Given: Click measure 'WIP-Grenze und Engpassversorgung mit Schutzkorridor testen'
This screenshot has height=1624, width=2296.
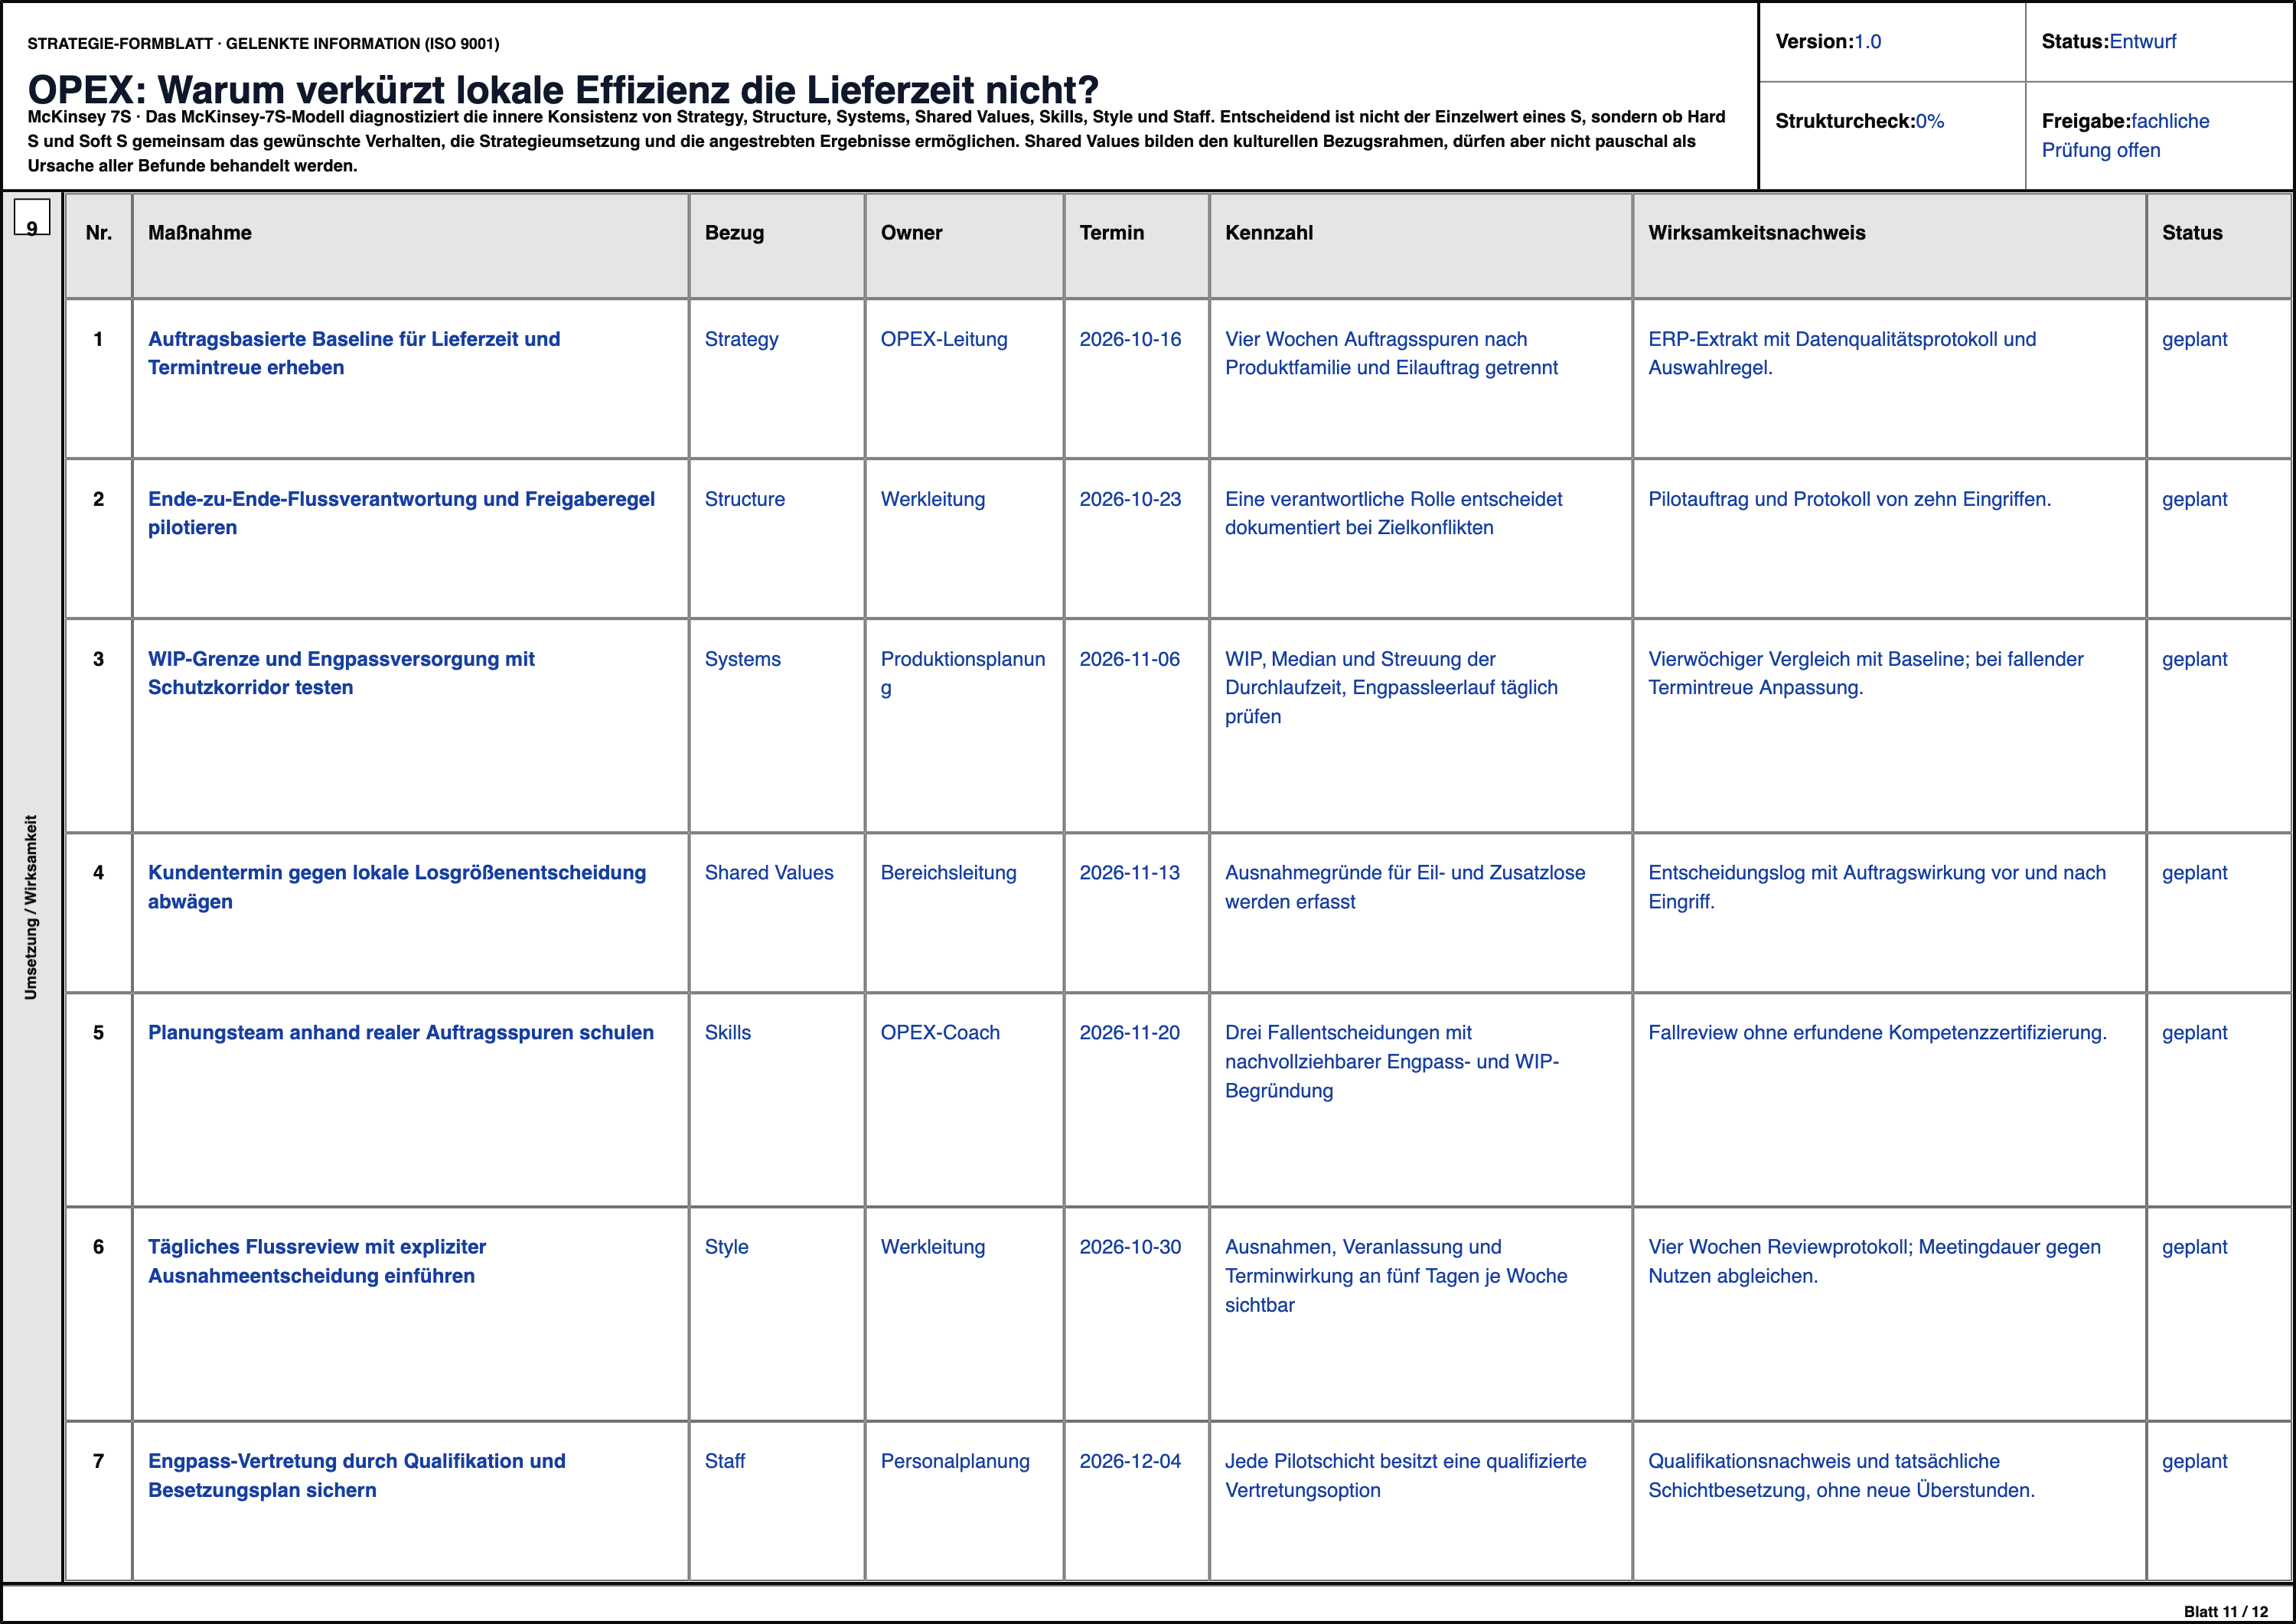Looking at the screenshot, I should point(341,673).
